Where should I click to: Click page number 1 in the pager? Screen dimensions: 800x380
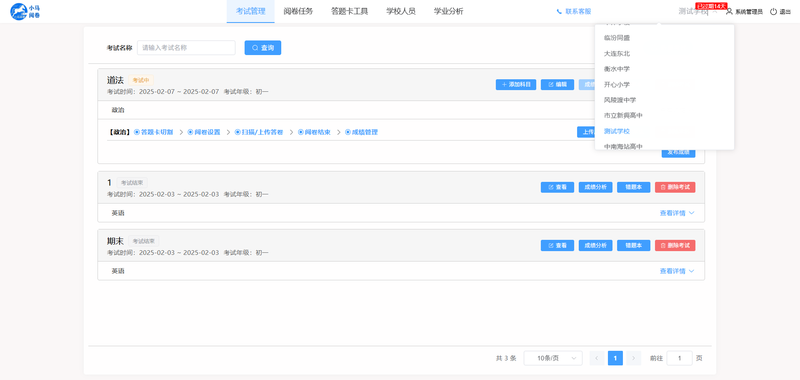point(615,358)
